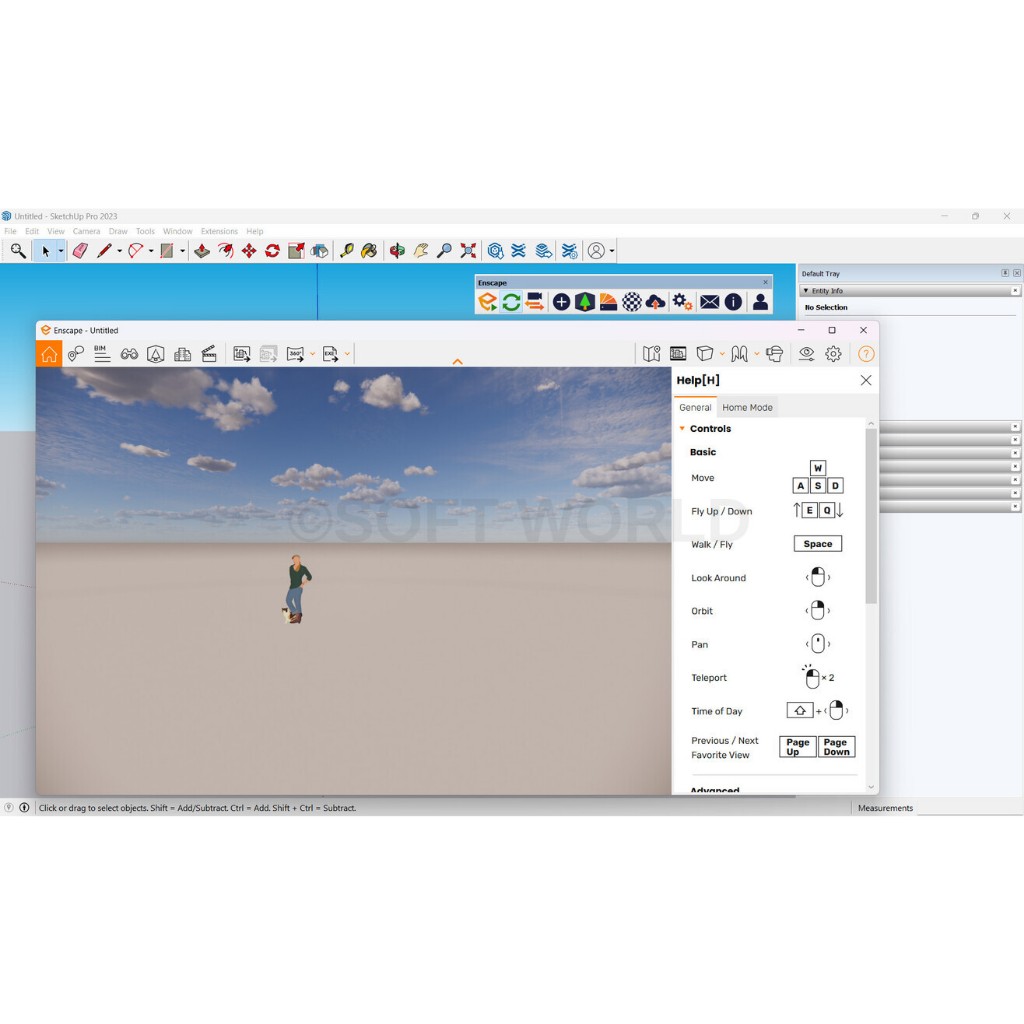
Task: Click the Measurements input box
Action: pyautogui.click(x=970, y=808)
